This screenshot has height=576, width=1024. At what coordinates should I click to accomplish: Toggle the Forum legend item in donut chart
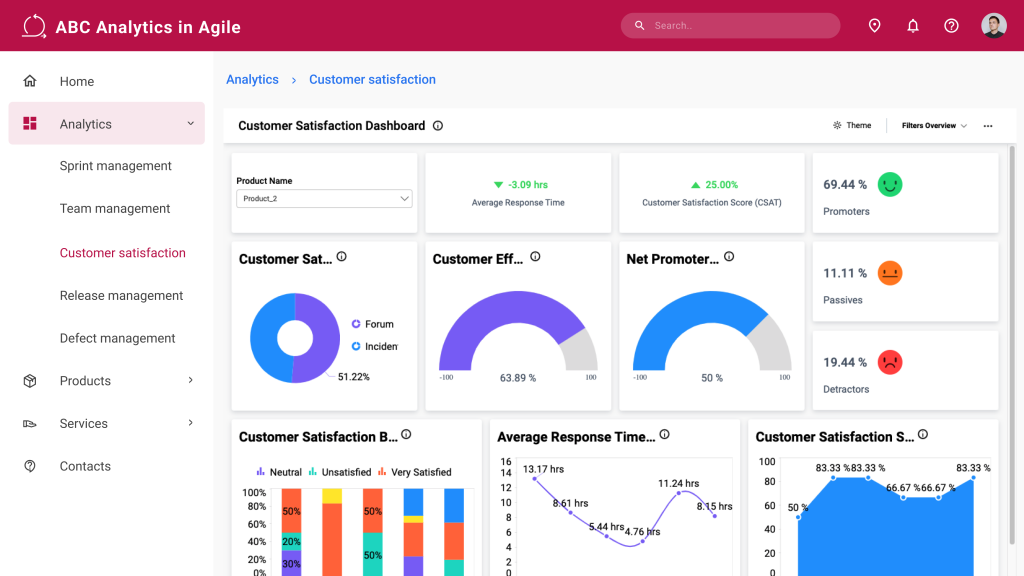tap(373, 324)
